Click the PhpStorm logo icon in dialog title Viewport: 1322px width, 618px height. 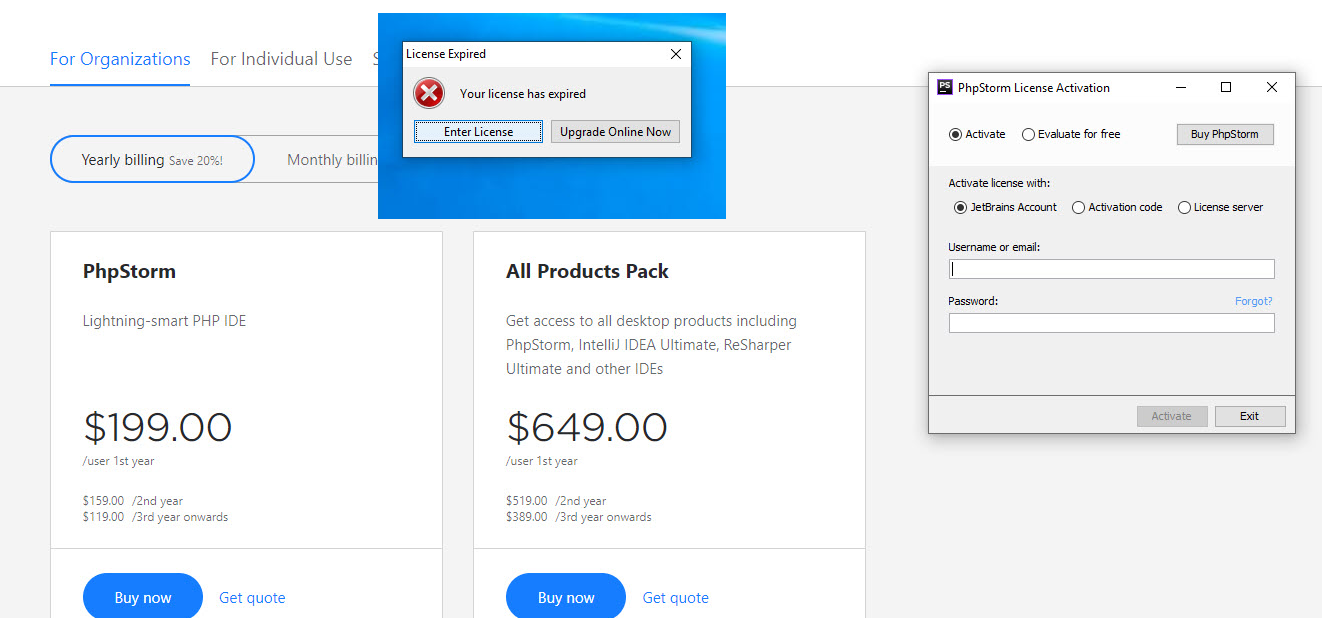[944, 87]
